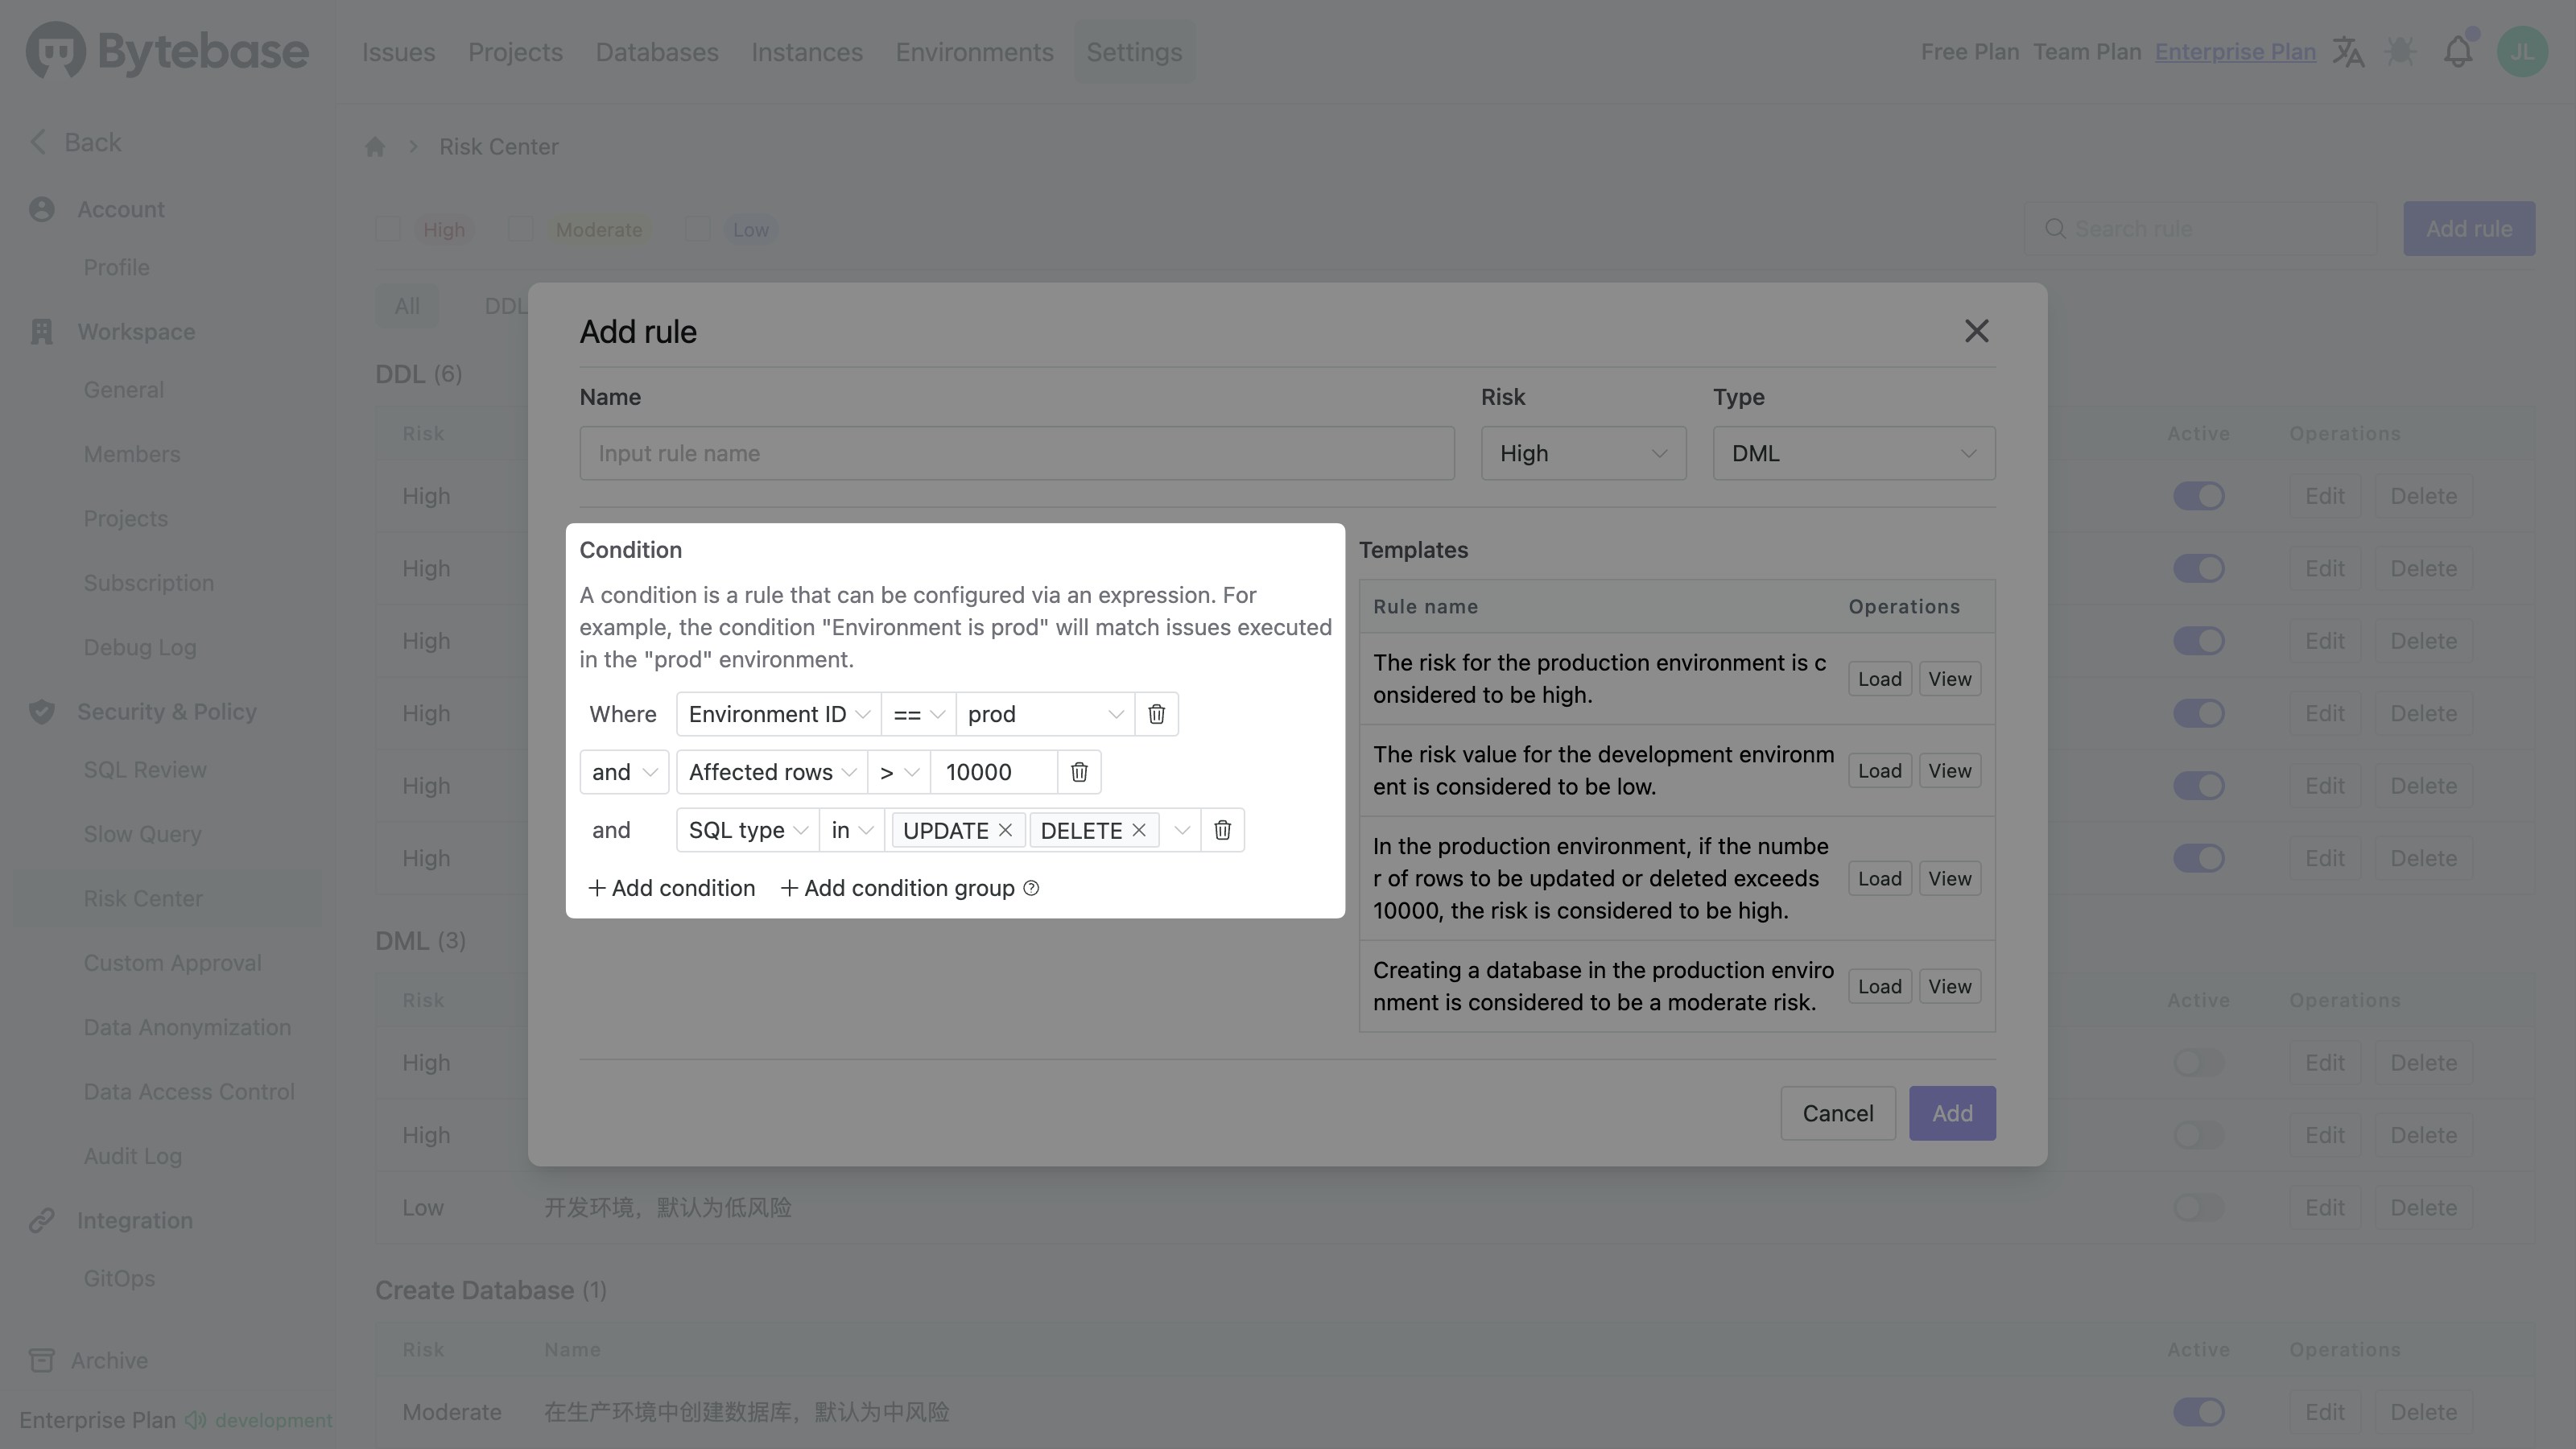Remove the DELETE tag from SQL type
The width and height of the screenshot is (2576, 1449).
pyautogui.click(x=1138, y=830)
